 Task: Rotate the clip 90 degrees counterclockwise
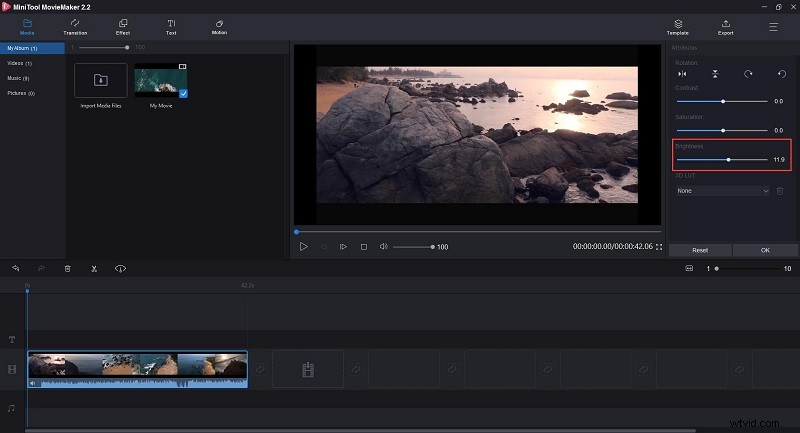coord(782,74)
